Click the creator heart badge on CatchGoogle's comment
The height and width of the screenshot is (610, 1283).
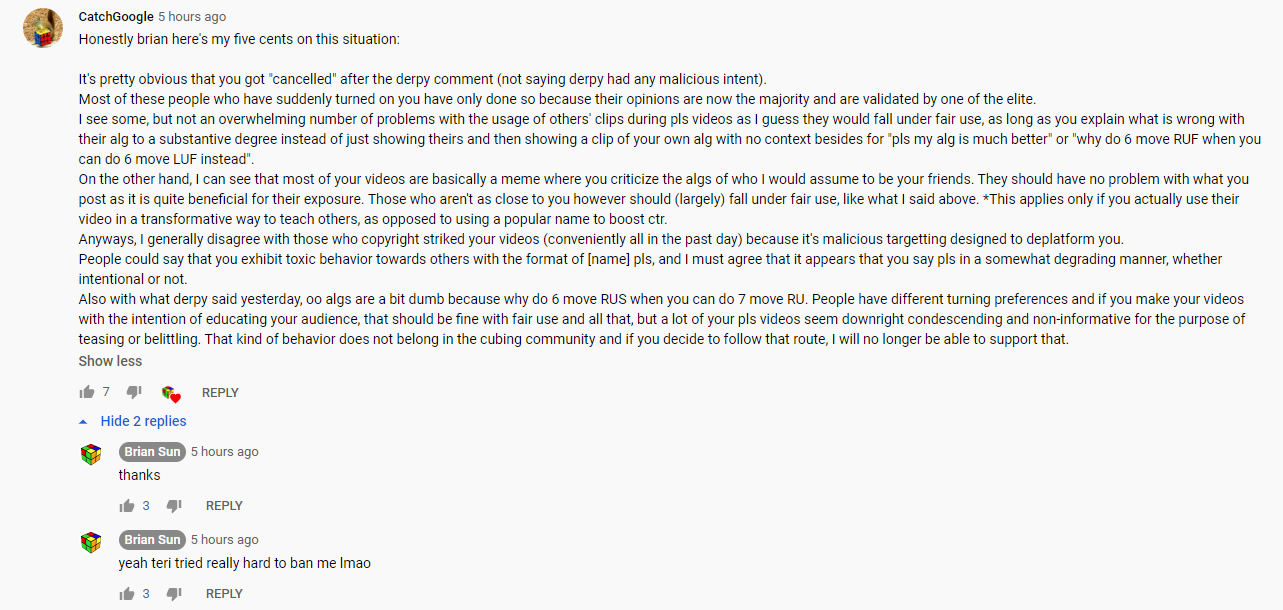(x=171, y=394)
